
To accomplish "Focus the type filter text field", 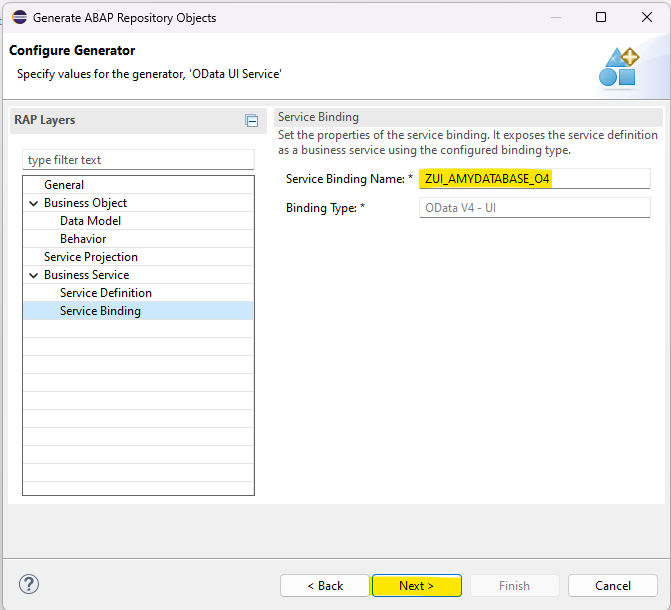I will pyautogui.click(x=138, y=160).
